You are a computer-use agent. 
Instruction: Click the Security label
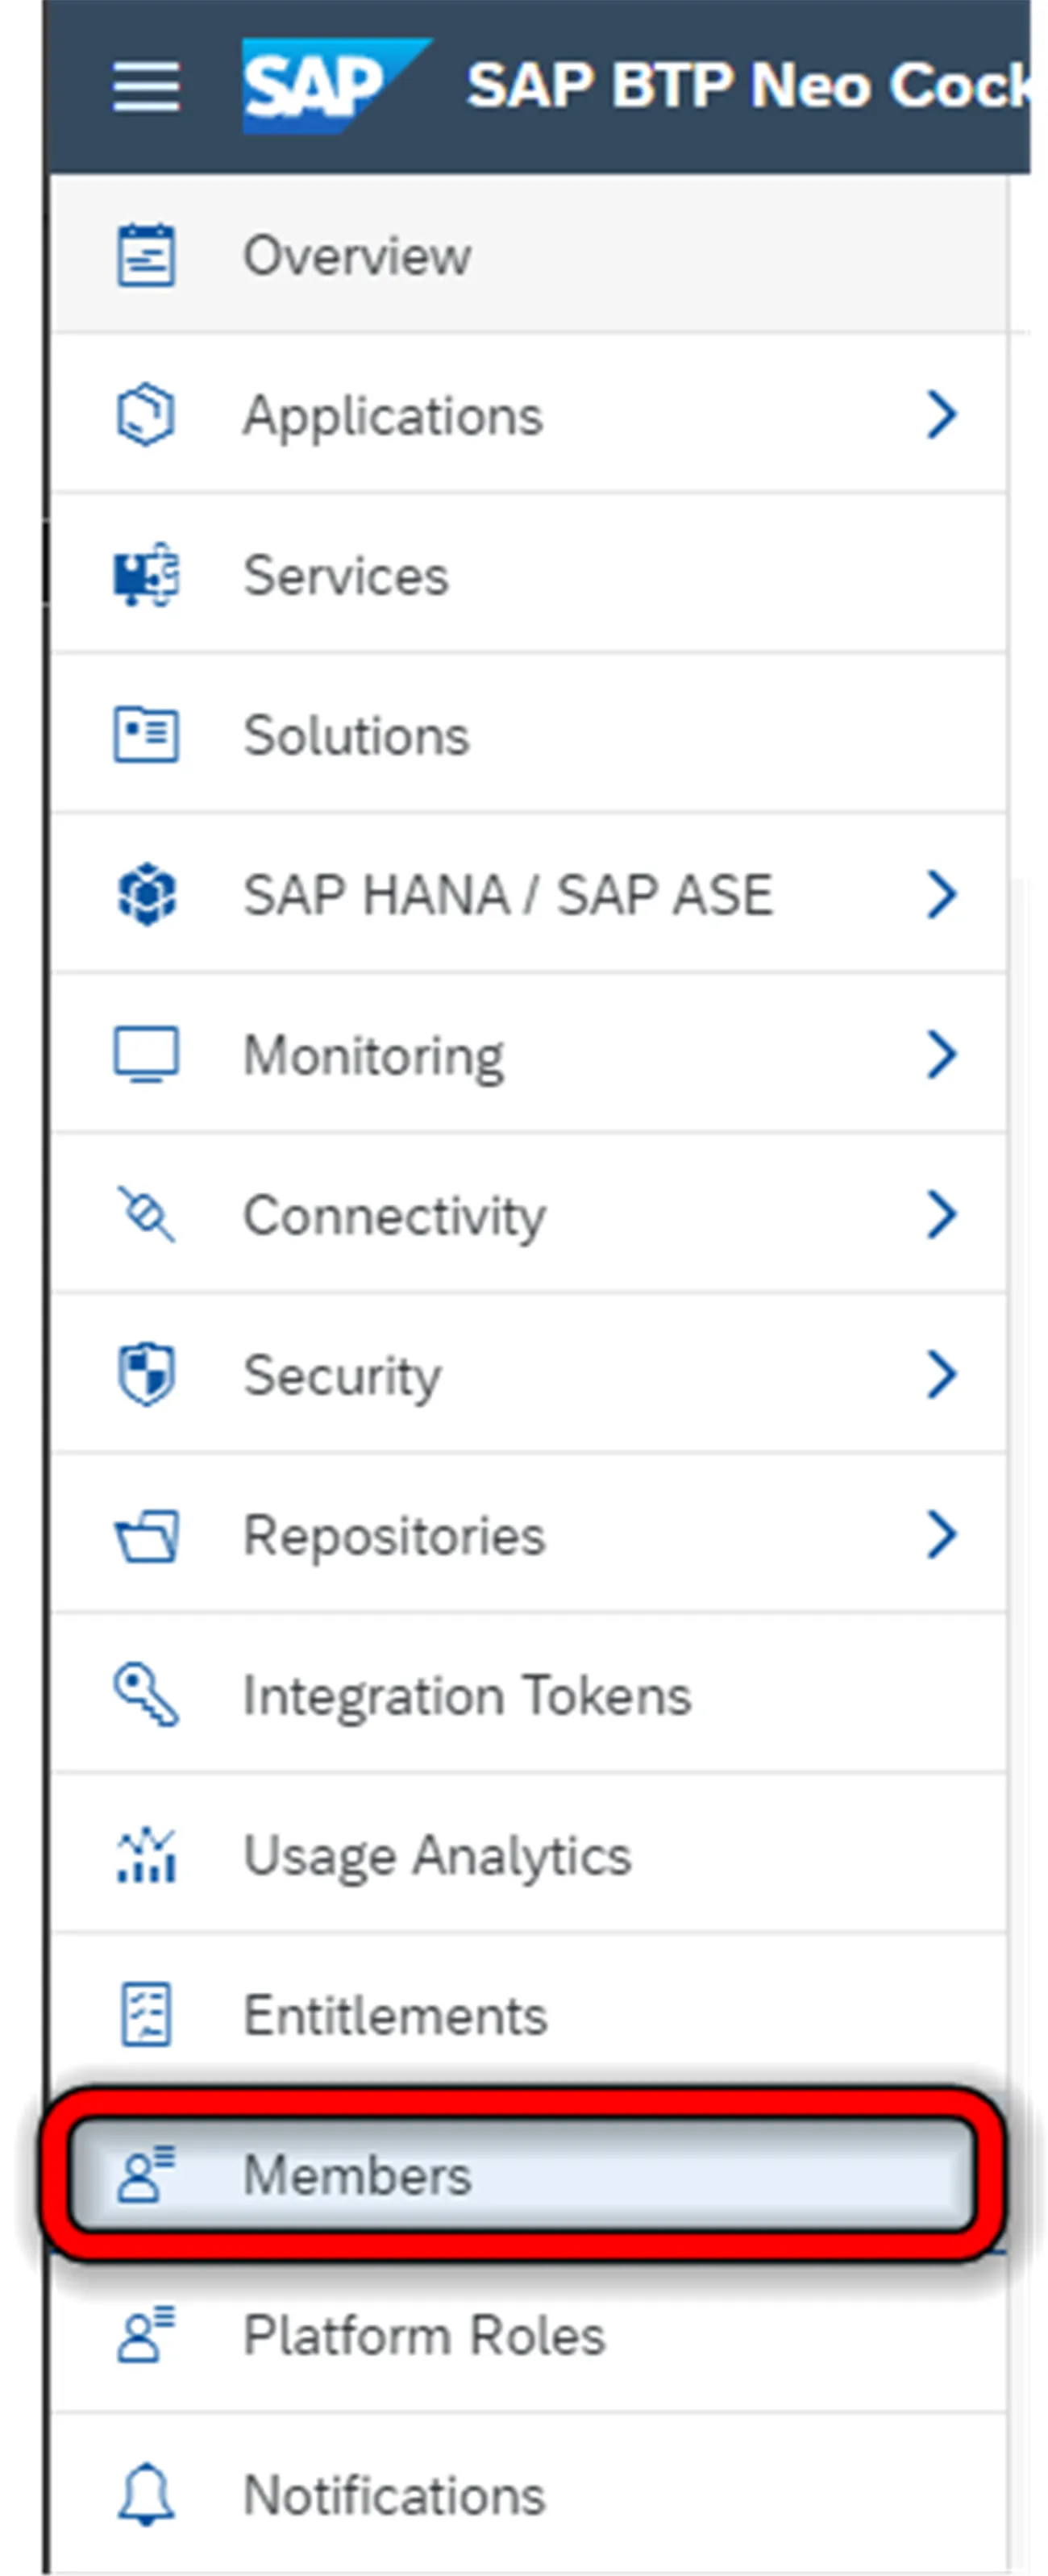point(342,1377)
